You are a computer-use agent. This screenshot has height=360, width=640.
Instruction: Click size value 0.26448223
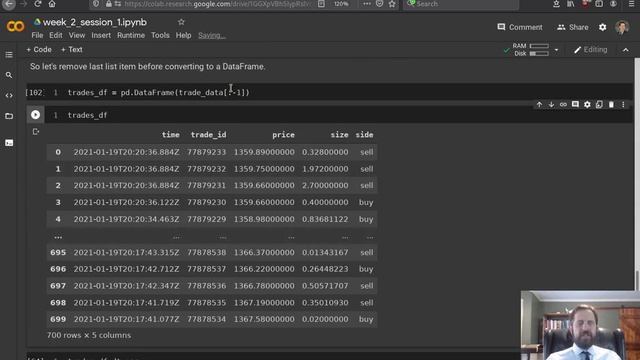[325, 269]
